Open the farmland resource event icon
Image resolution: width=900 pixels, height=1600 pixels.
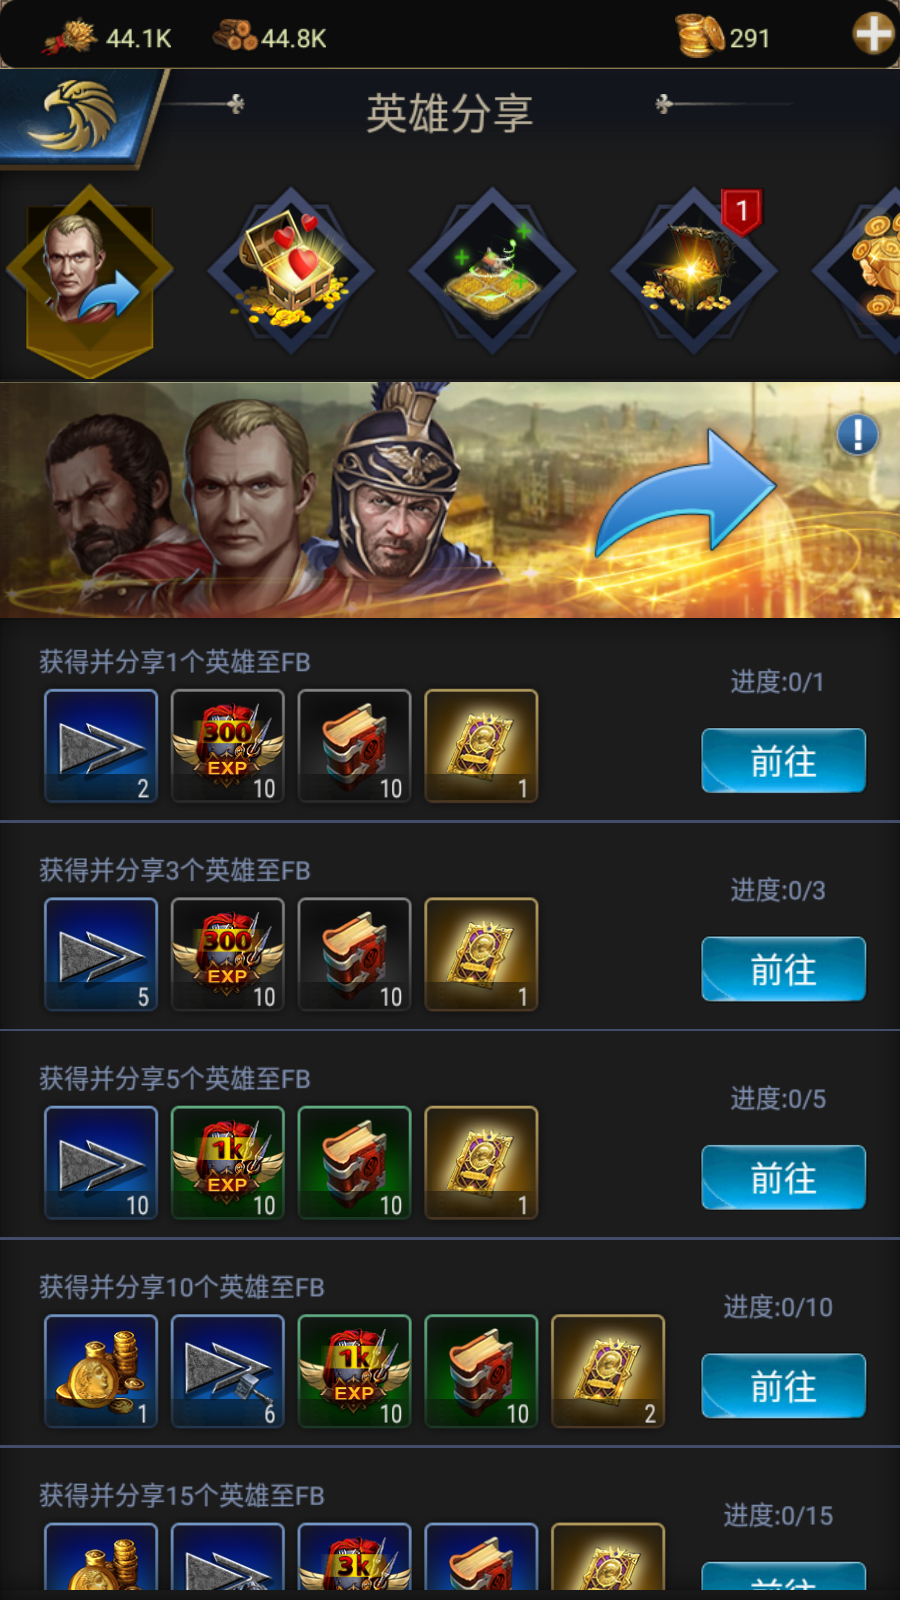click(492, 271)
